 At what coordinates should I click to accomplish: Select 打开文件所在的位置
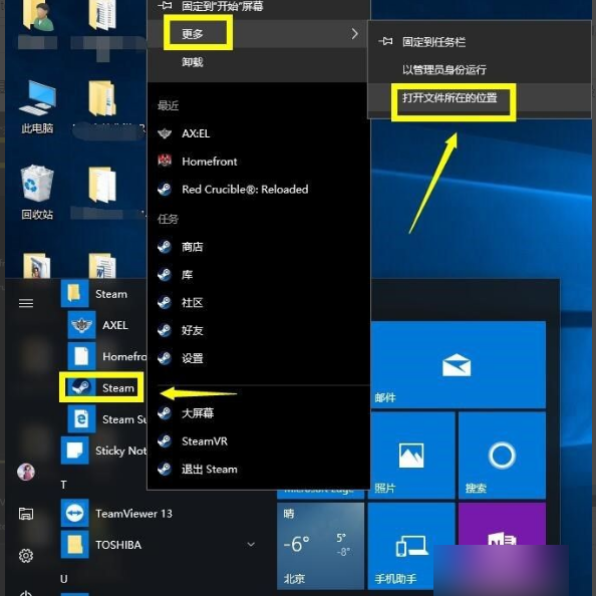[479, 98]
